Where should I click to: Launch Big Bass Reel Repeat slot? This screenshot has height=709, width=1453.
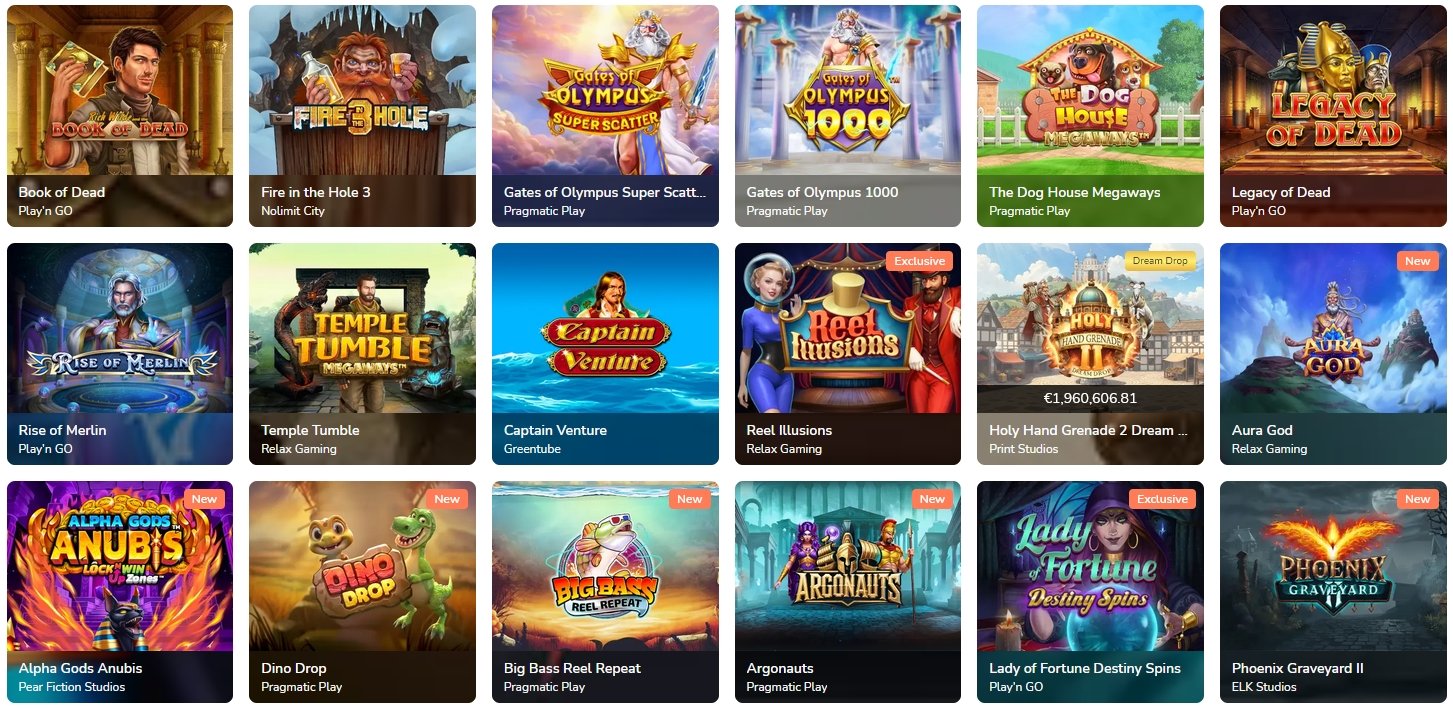tap(605, 592)
